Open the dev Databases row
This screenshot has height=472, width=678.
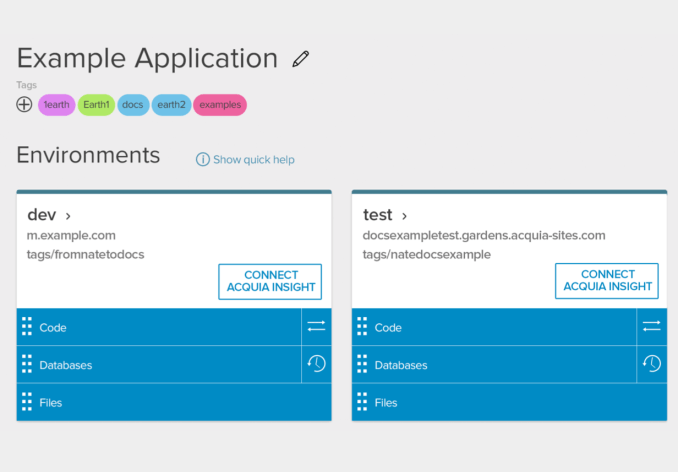pos(160,365)
